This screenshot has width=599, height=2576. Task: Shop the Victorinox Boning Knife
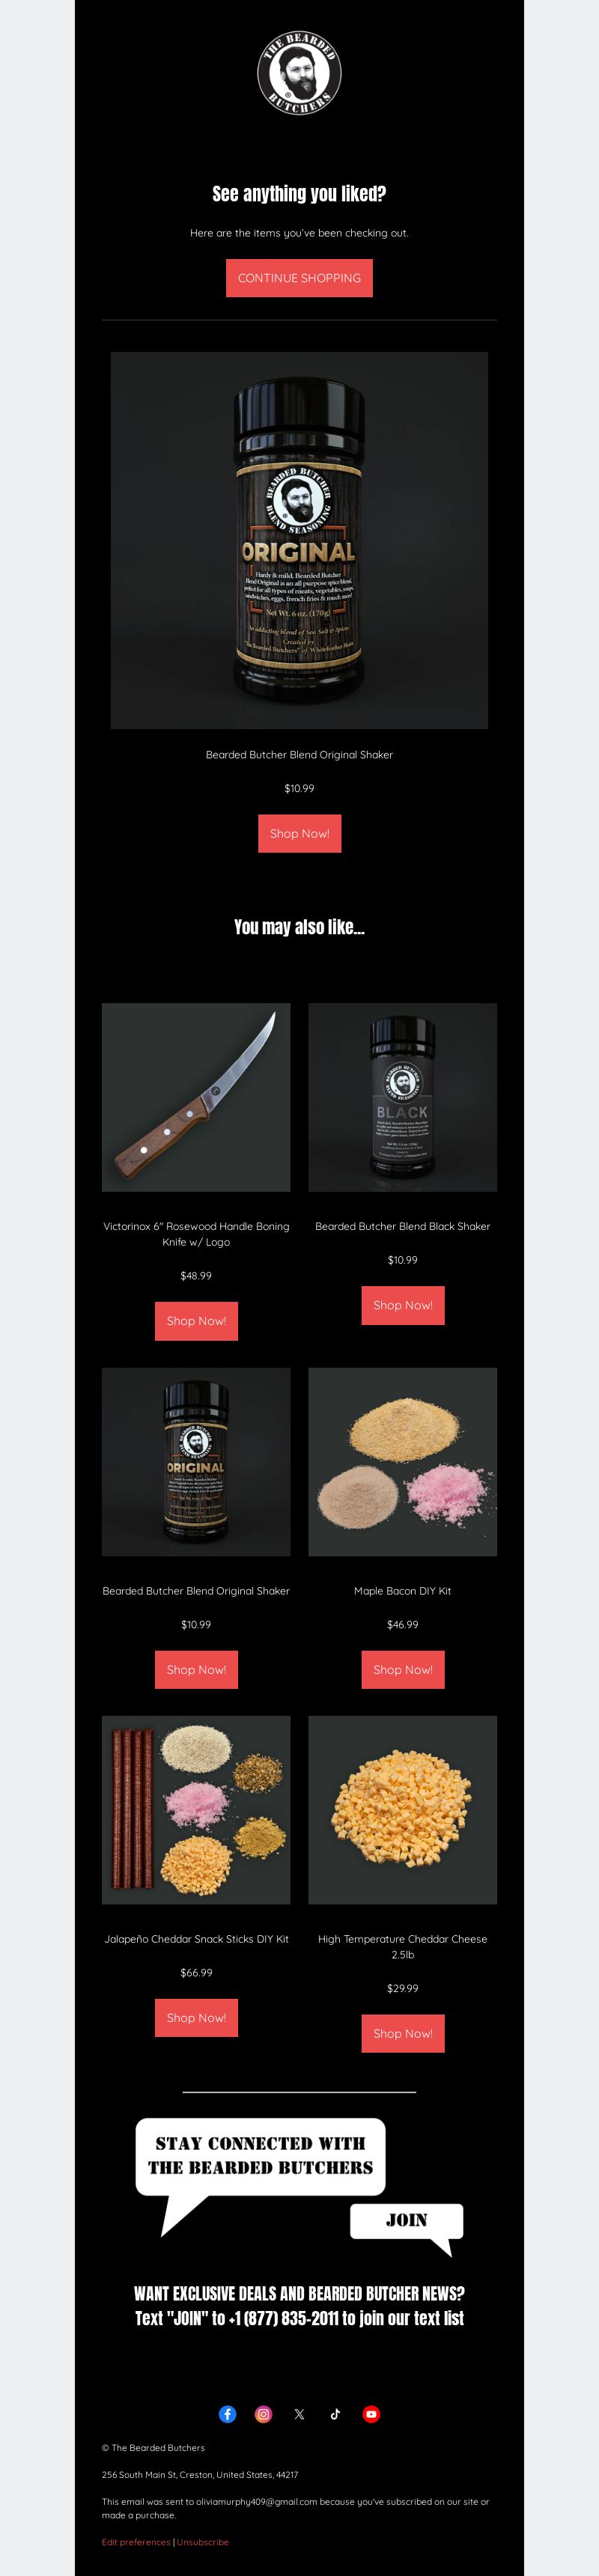196,1320
